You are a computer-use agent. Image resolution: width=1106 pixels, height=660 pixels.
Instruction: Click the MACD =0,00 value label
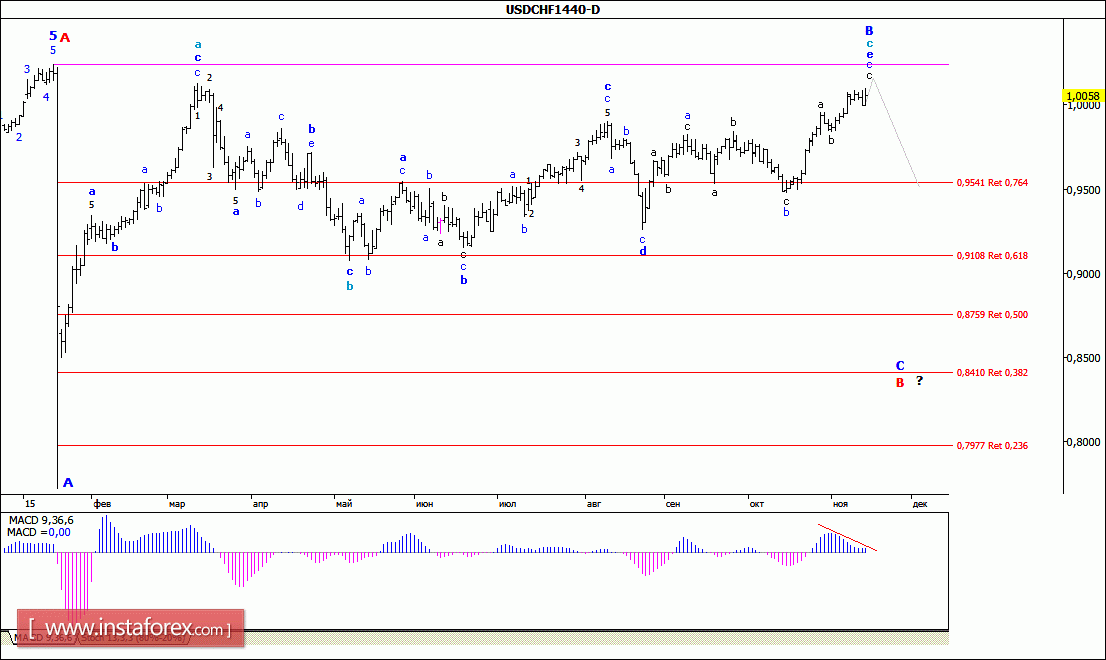(x=36, y=533)
